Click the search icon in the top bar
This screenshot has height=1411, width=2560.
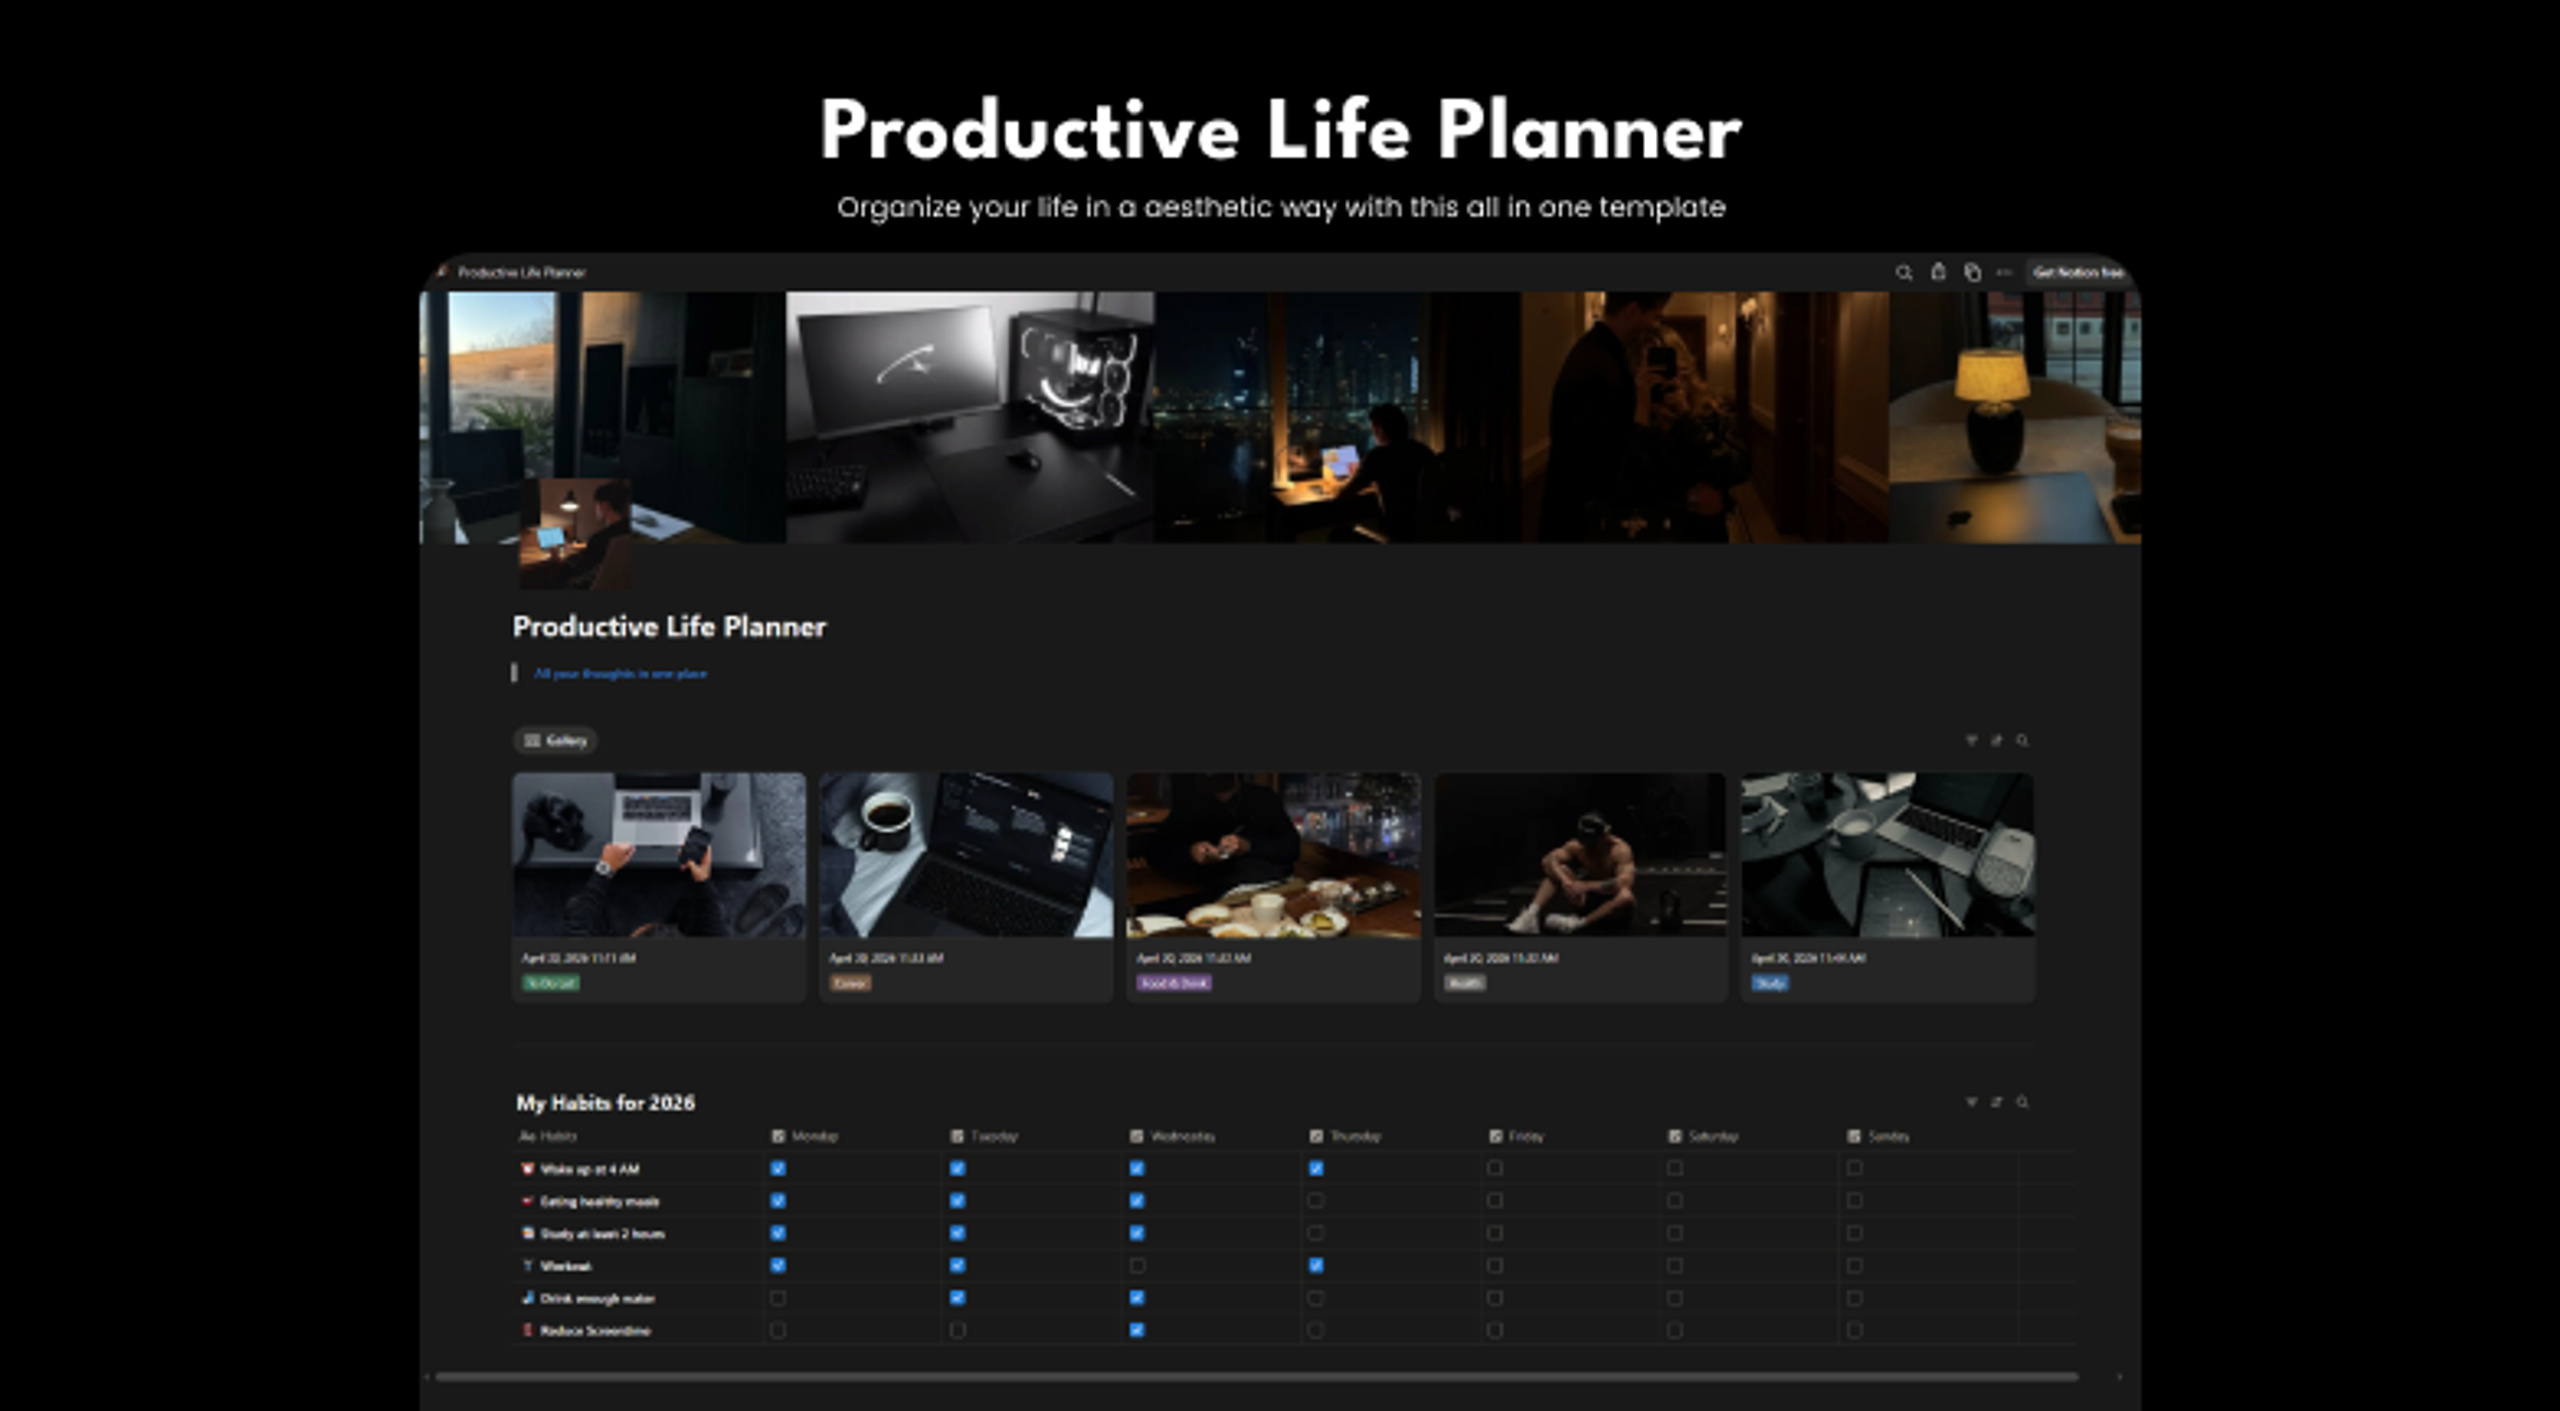coord(1903,272)
